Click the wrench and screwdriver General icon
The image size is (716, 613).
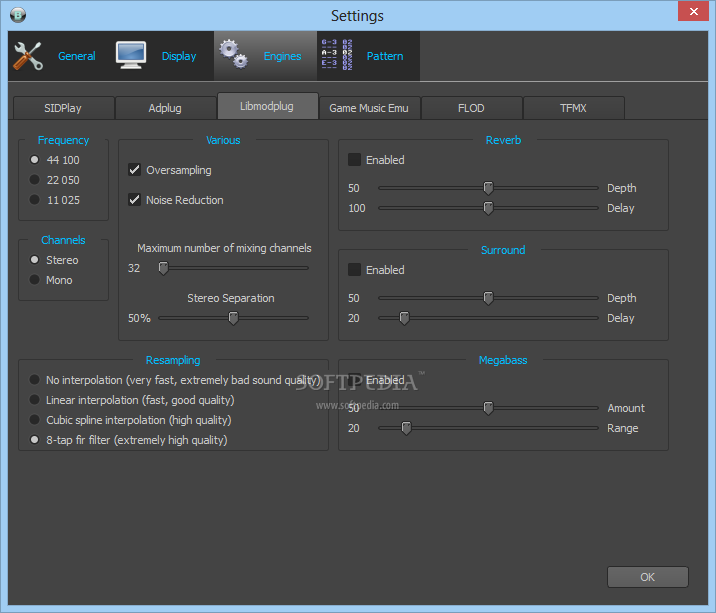click(x=28, y=56)
